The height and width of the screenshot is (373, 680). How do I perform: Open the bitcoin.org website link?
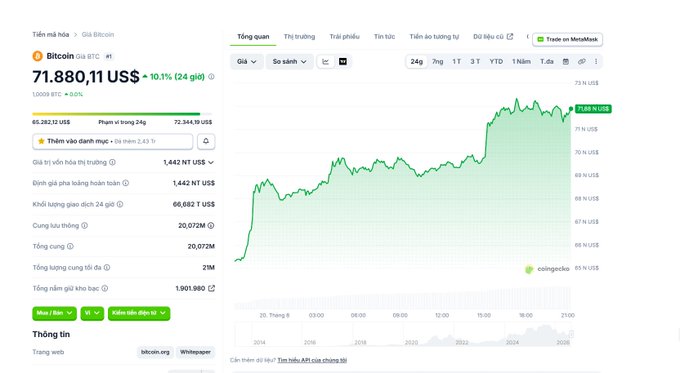coord(155,352)
